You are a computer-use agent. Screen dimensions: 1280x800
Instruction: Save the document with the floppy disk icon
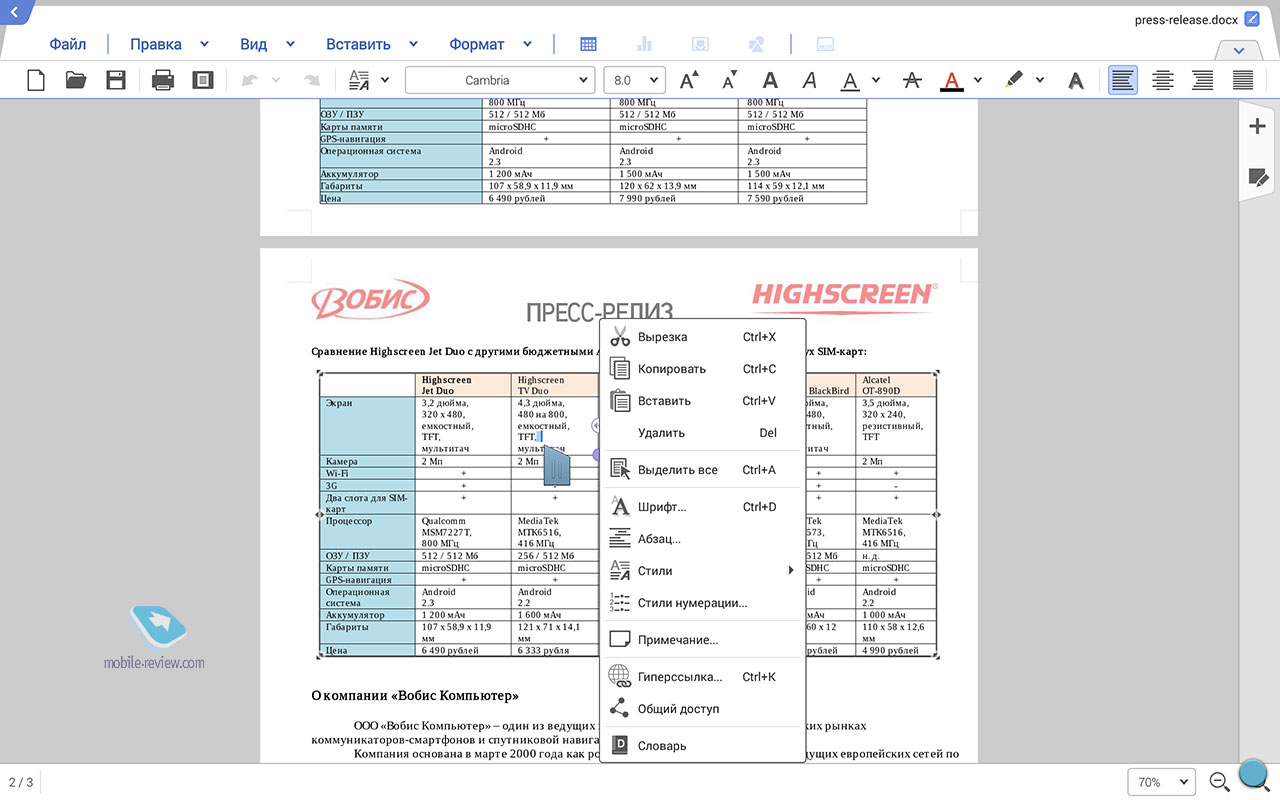pos(116,80)
